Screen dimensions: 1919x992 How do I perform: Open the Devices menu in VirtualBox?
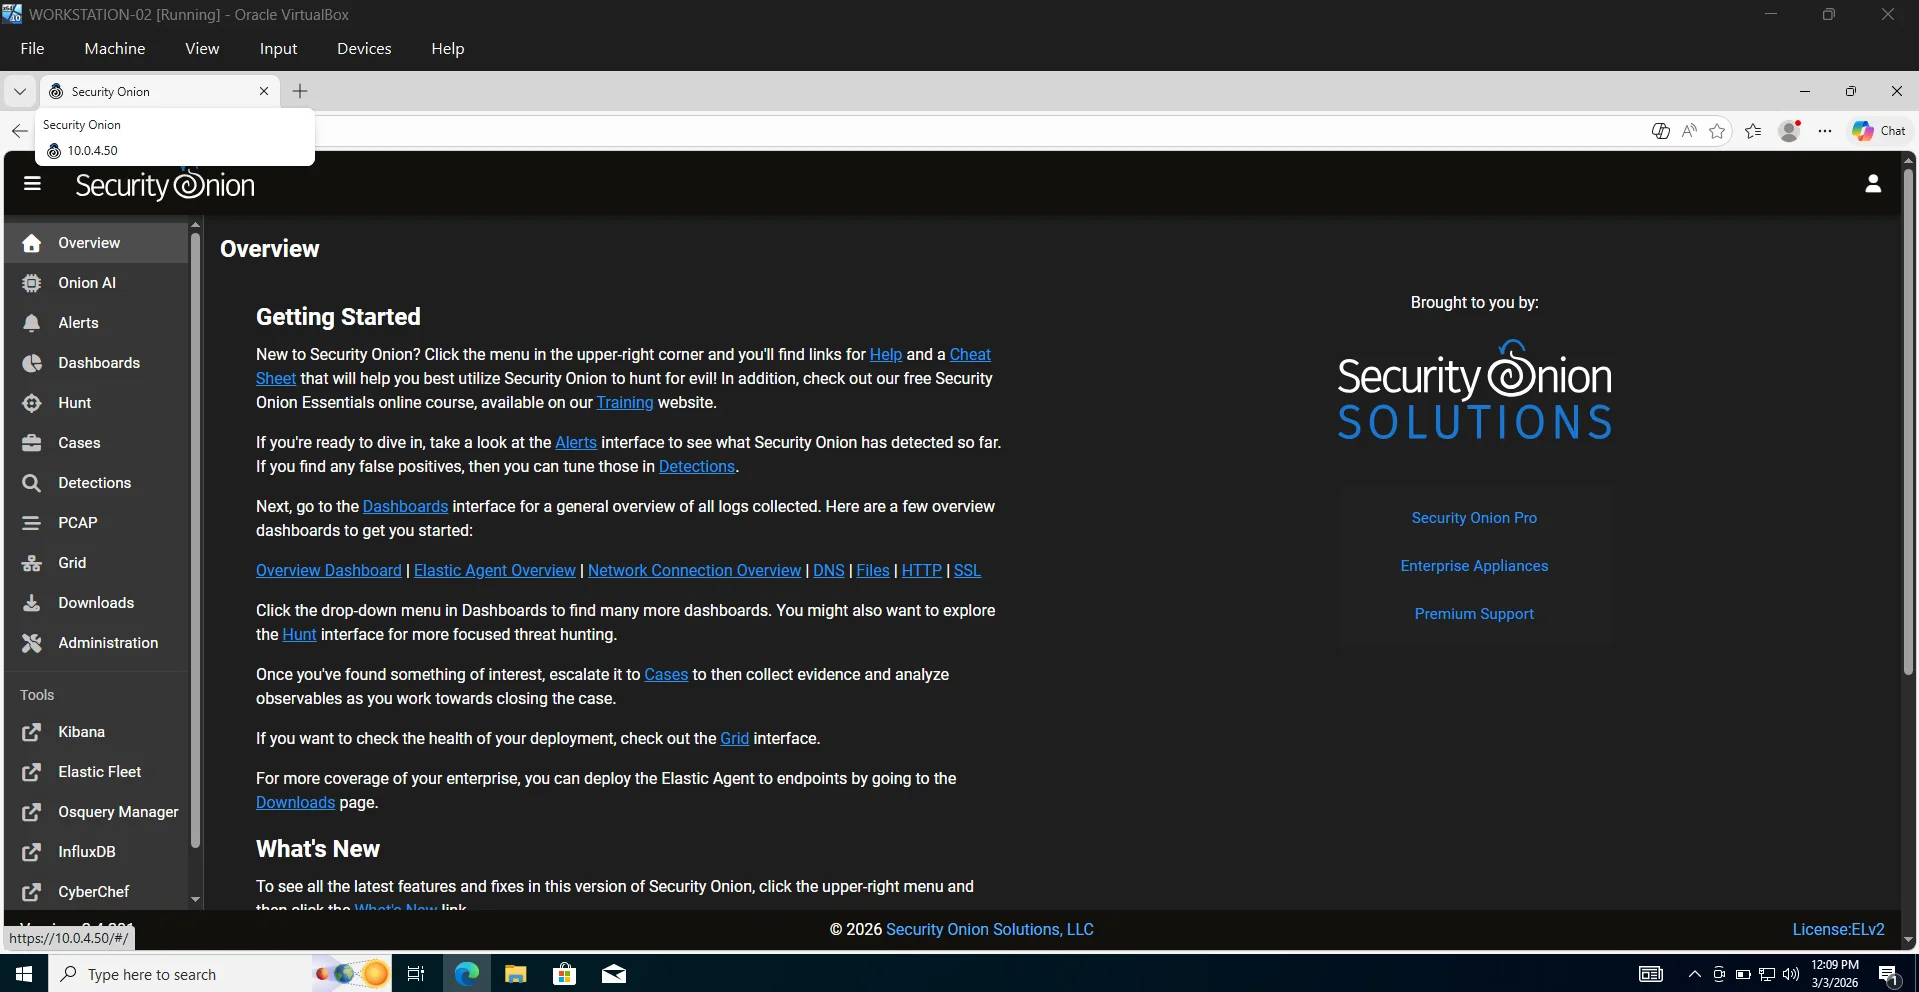pos(364,48)
